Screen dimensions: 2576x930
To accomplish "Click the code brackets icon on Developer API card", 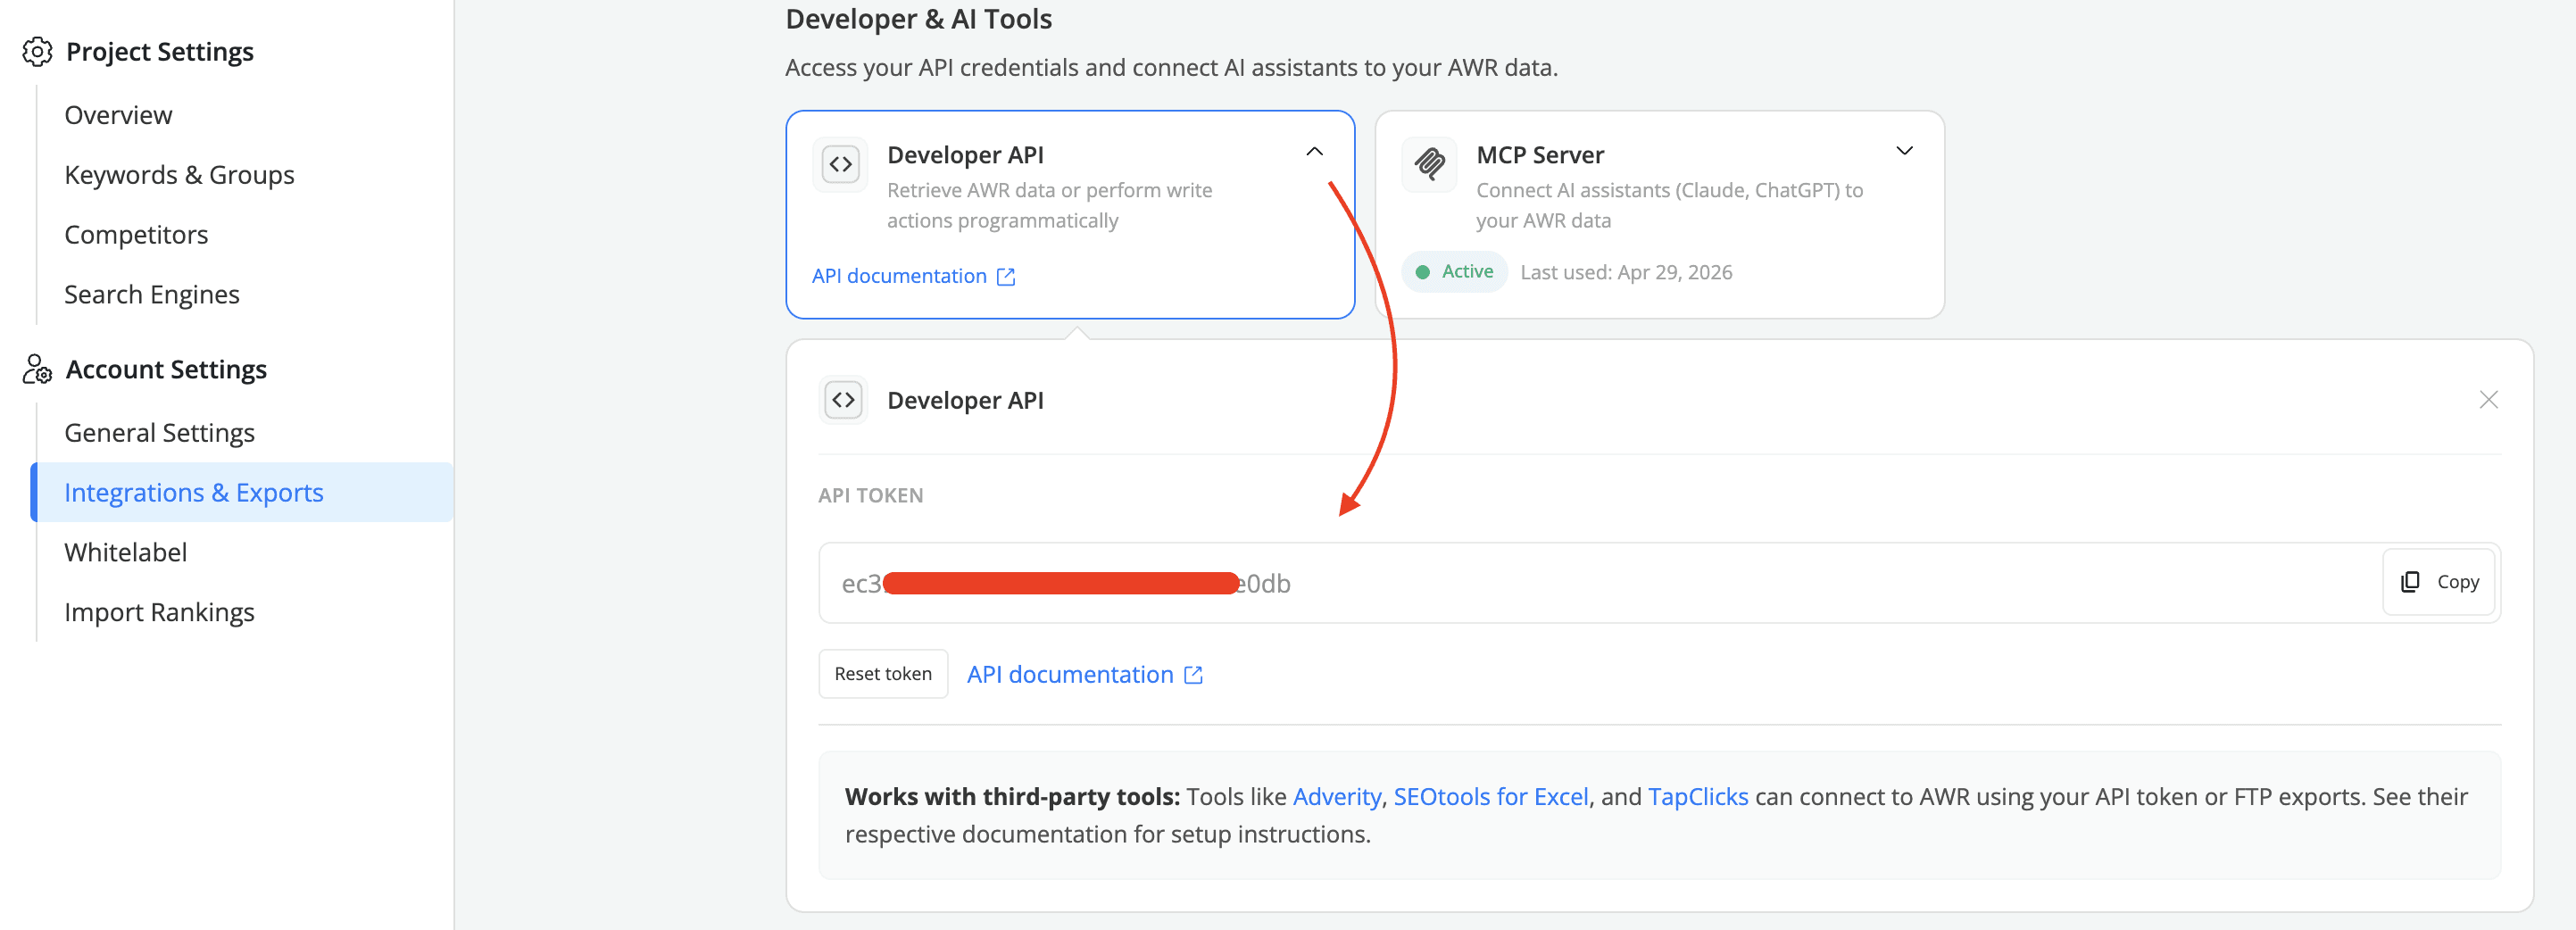I will pyautogui.click(x=840, y=164).
